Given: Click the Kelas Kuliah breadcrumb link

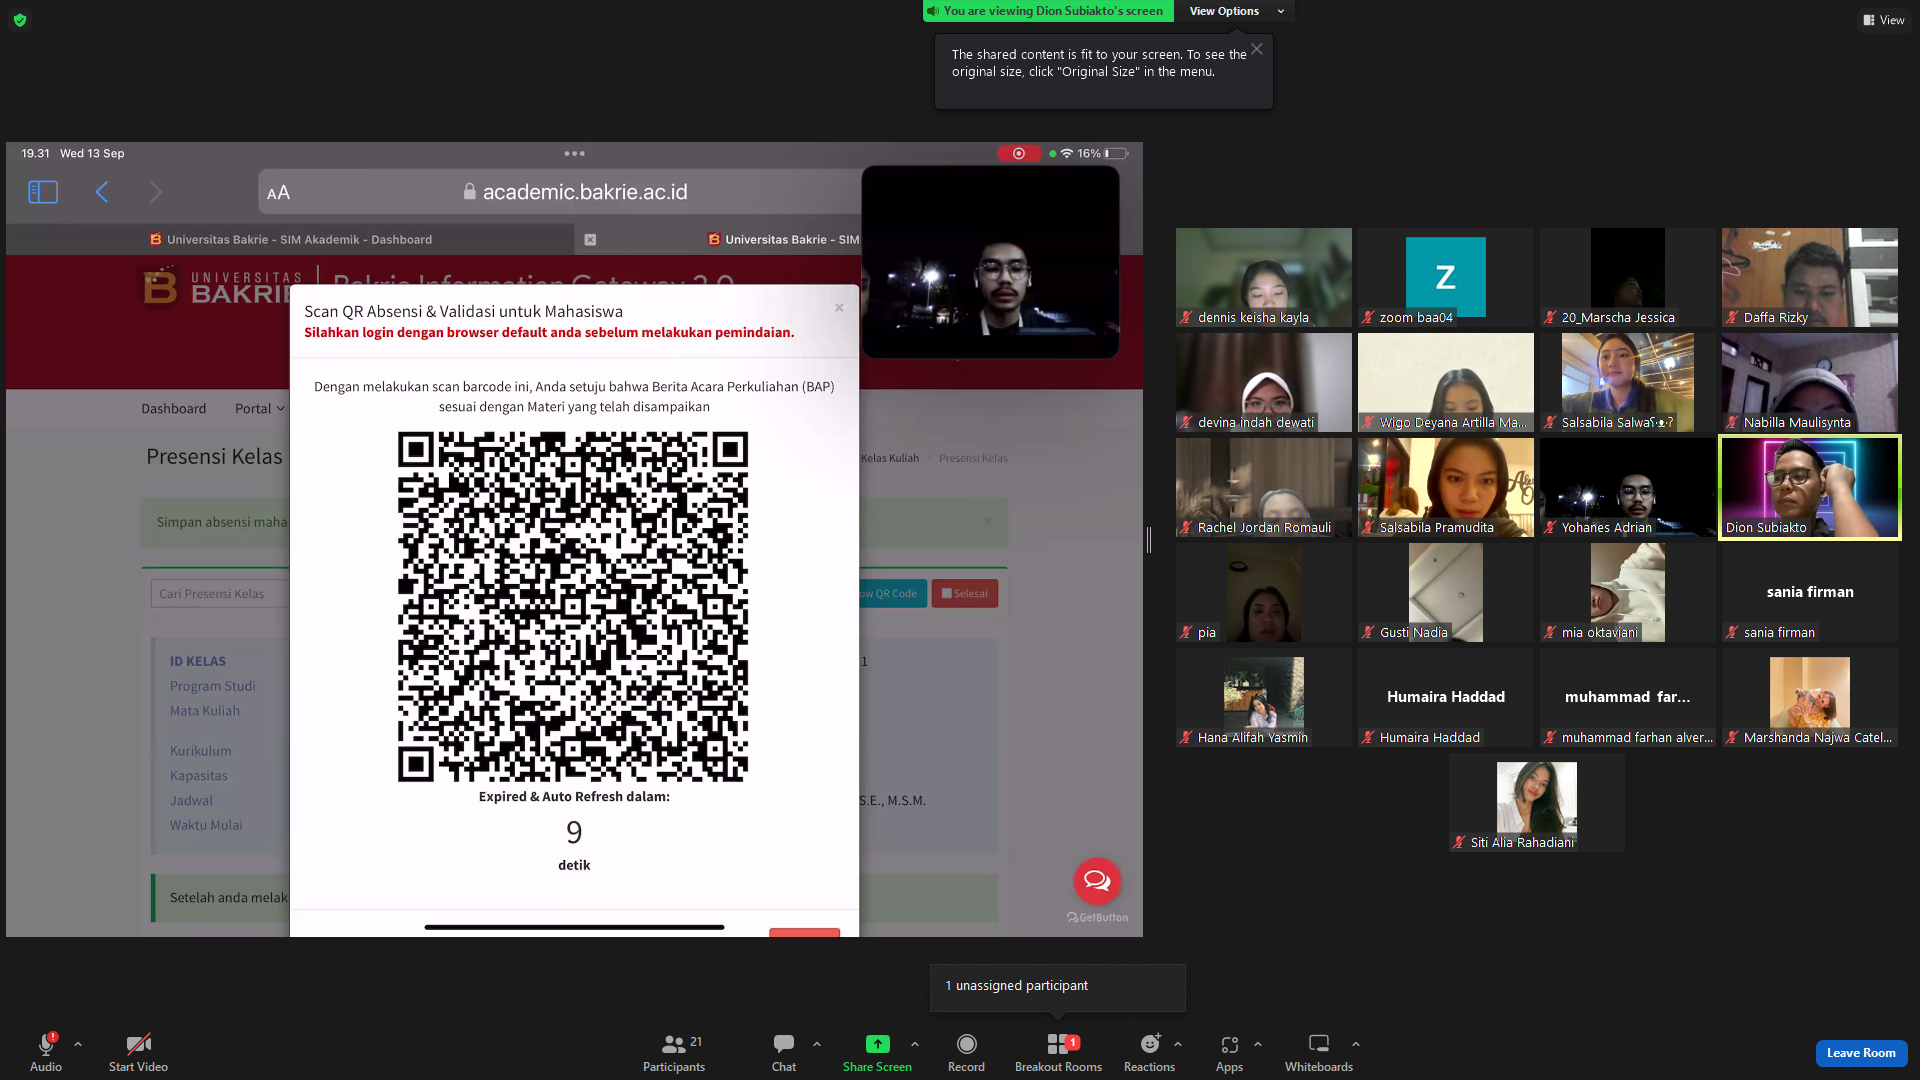Looking at the screenshot, I should [x=890, y=459].
